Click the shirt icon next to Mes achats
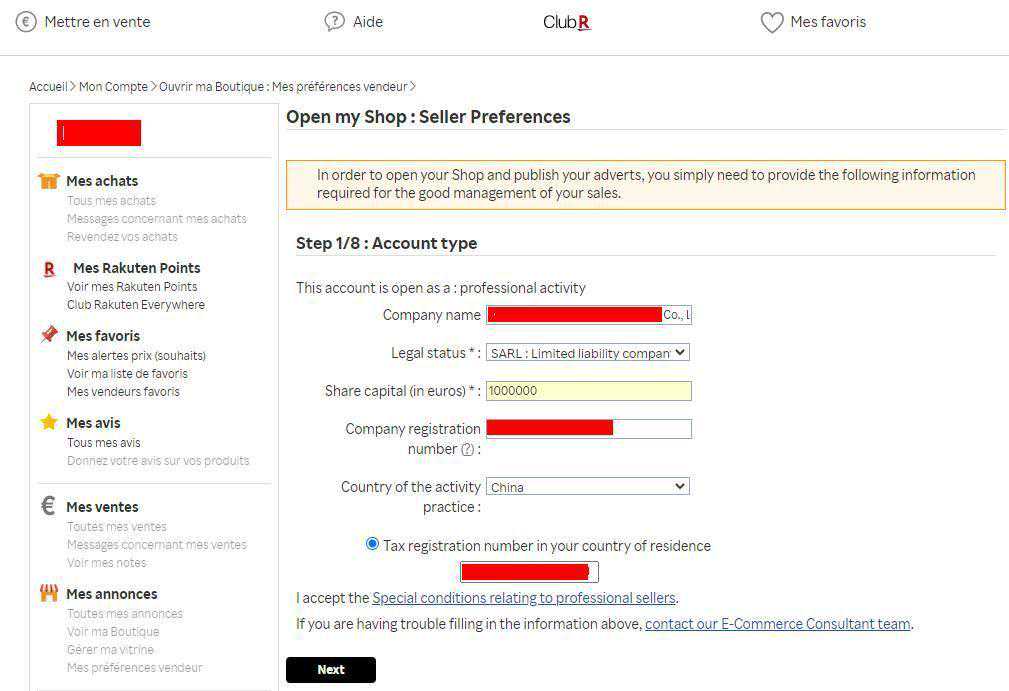The width and height of the screenshot is (1009, 691). tap(49, 181)
